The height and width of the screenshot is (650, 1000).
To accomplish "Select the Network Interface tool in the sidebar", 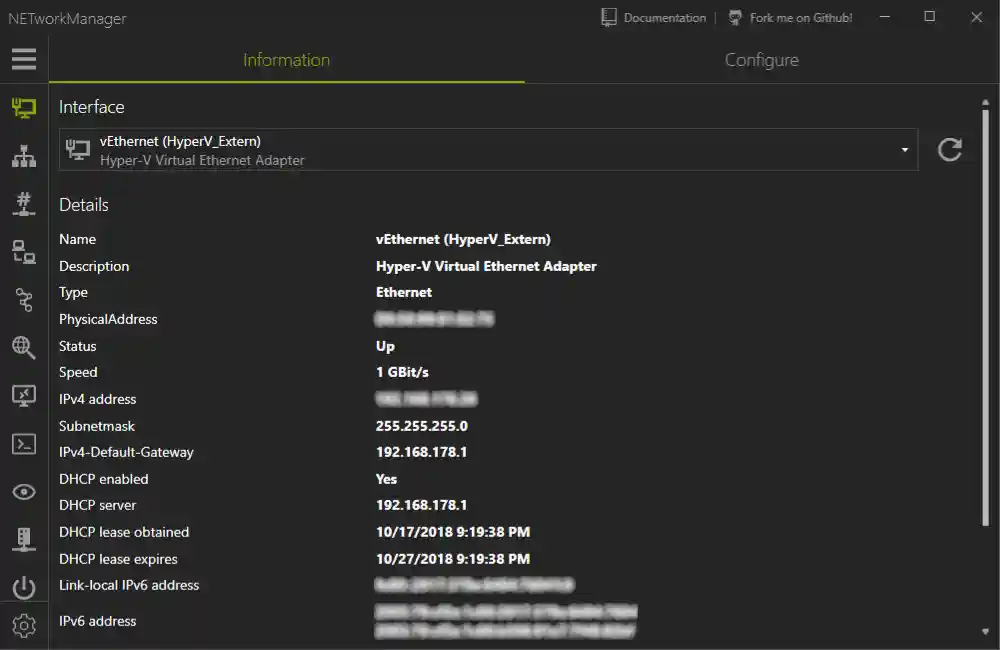I will pos(23,107).
